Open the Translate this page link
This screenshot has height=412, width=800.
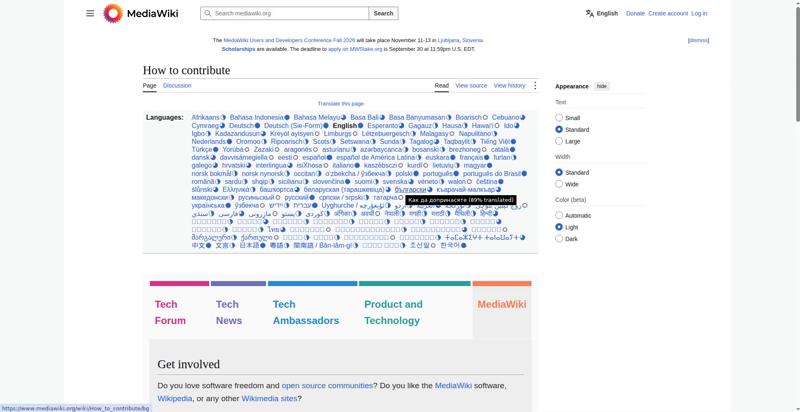click(x=341, y=104)
